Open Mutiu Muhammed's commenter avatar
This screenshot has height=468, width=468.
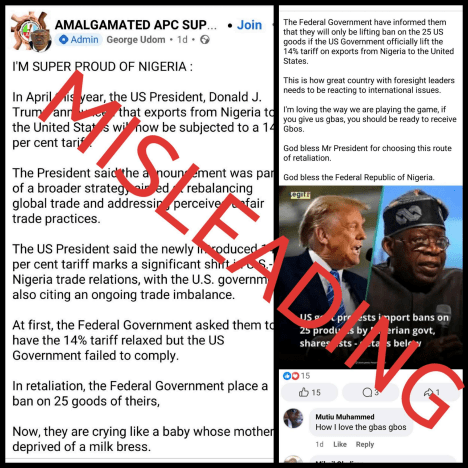coord(293,418)
